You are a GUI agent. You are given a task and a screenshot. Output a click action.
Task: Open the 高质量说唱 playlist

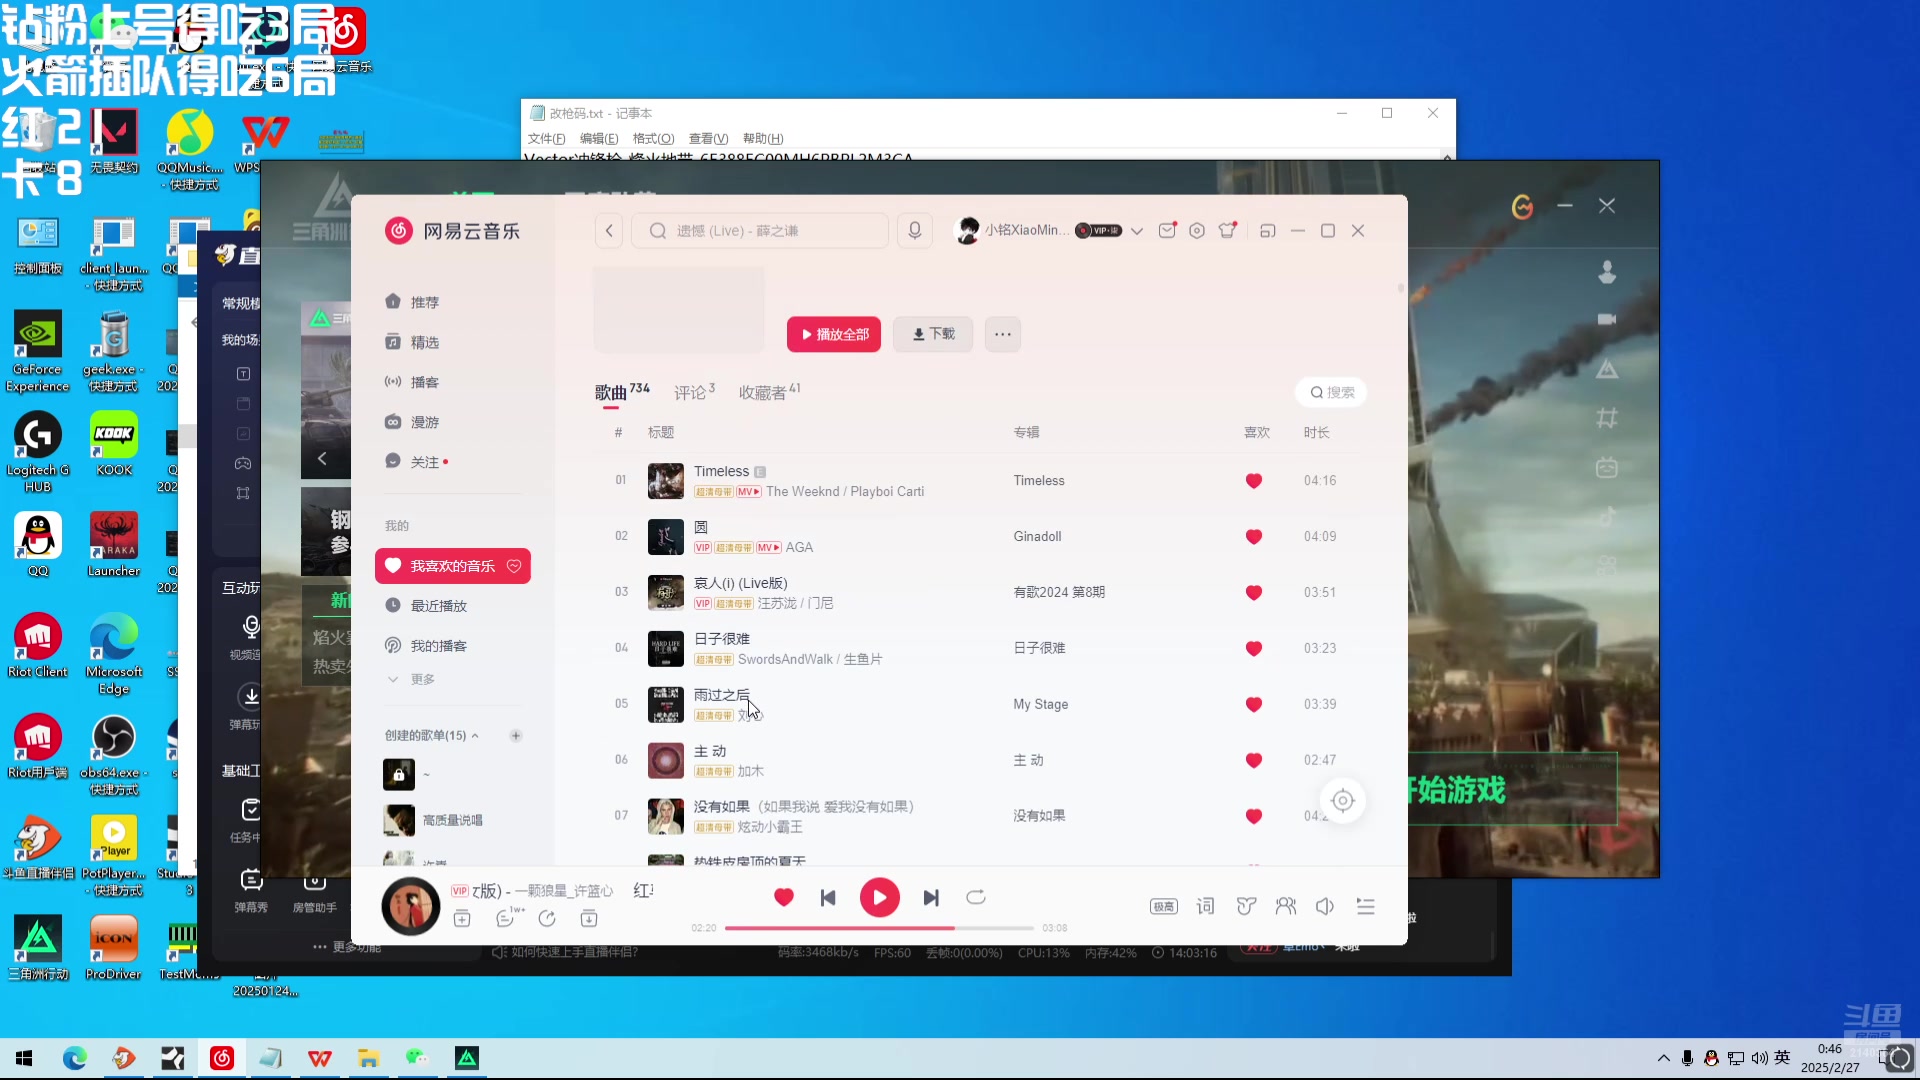click(x=453, y=820)
